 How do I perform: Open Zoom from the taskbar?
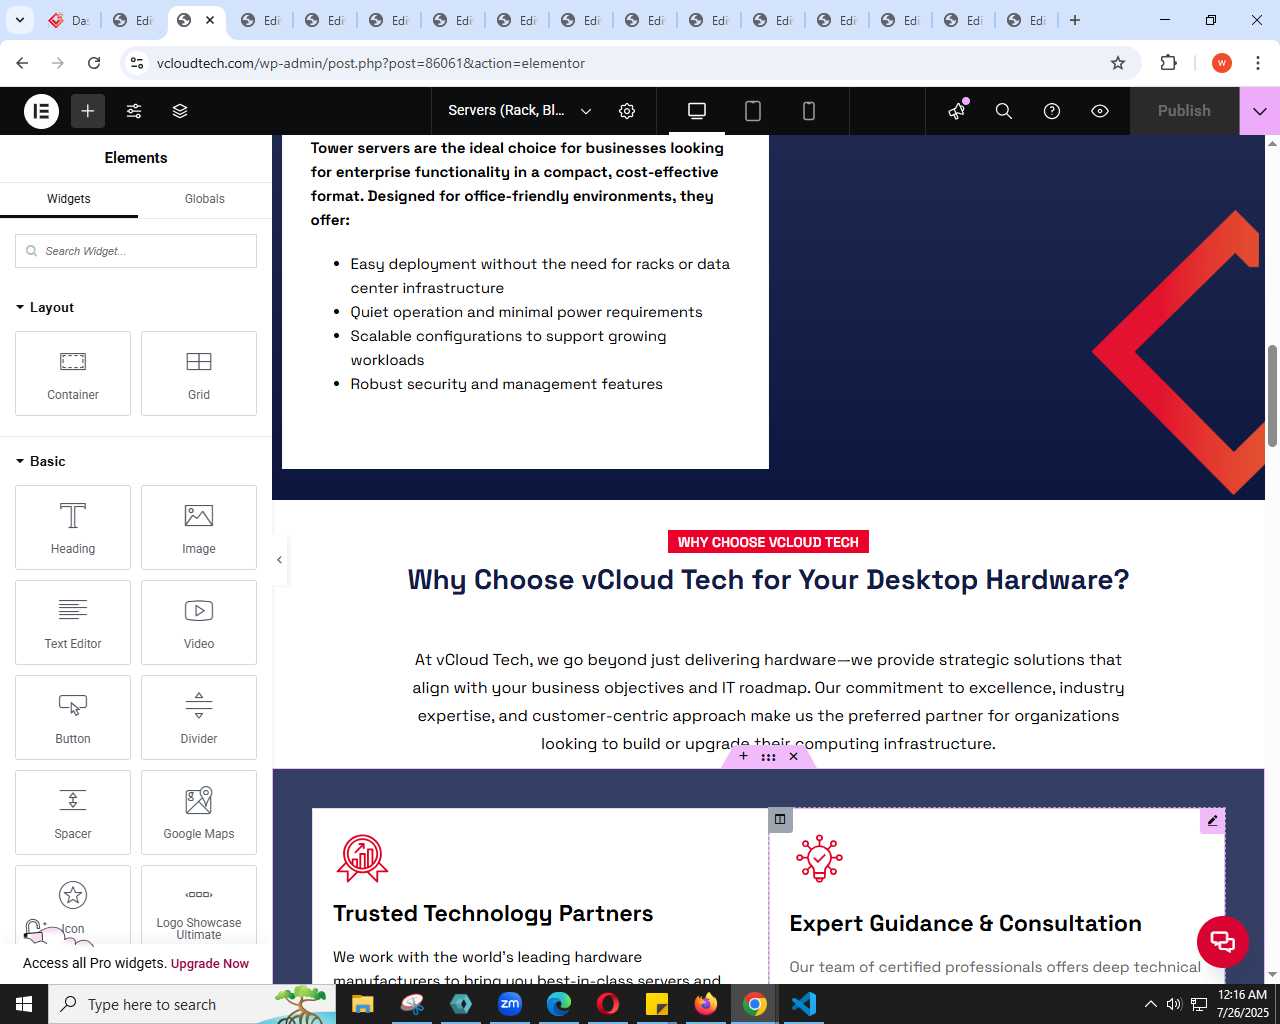(x=510, y=1004)
